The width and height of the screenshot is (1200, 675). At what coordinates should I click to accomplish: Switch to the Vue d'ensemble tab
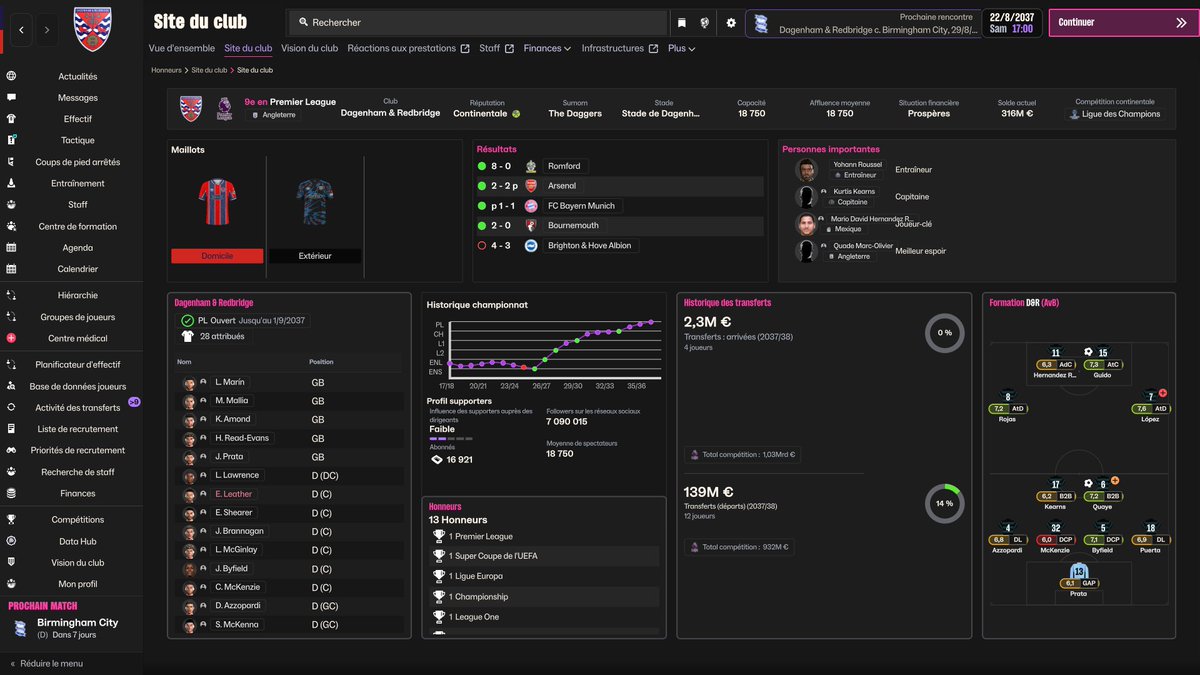point(182,48)
